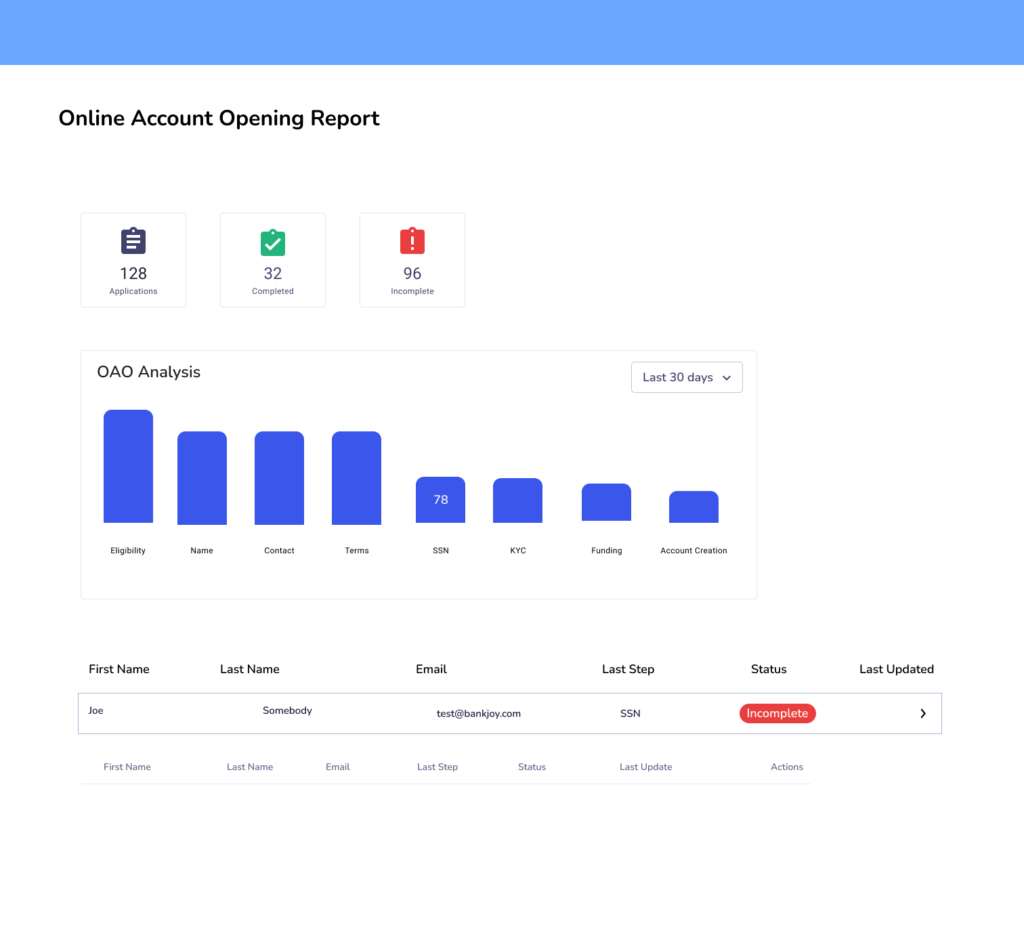Viewport: 1024px width, 940px height.
Task: Click the green Completed checkmark icon
Action: tap(273, 242)
